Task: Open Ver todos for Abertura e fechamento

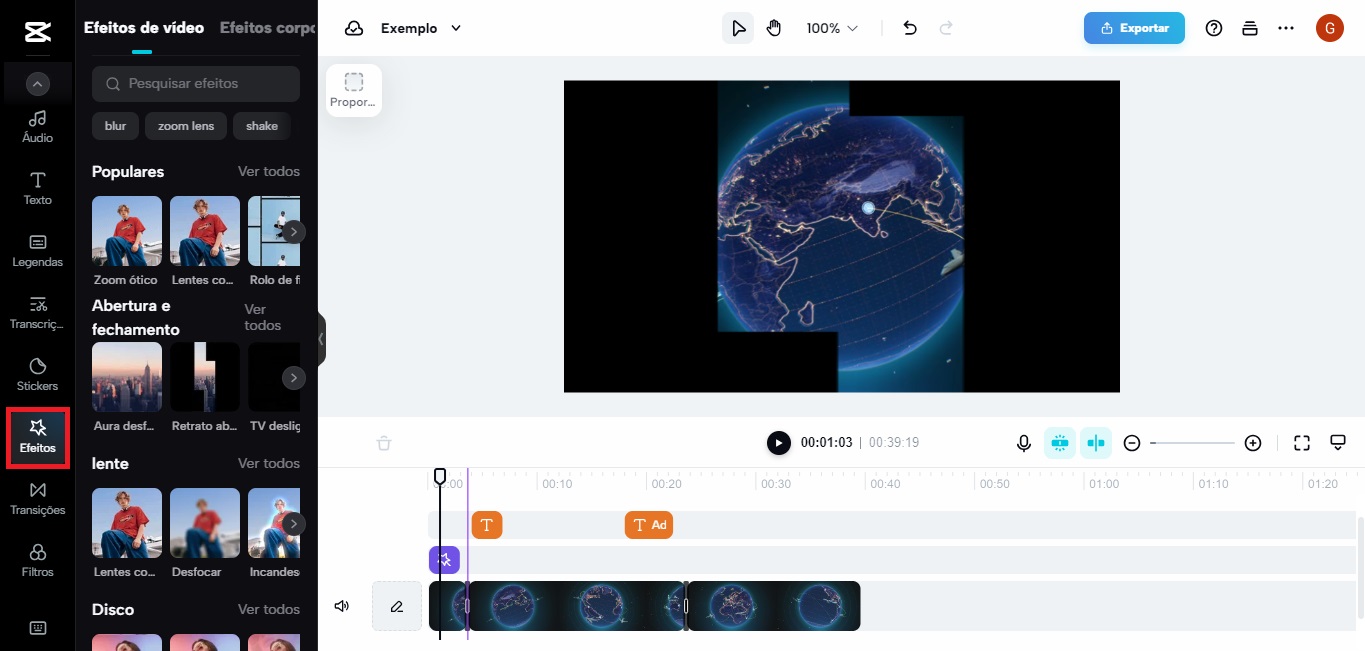Action: click(x=263, y=317)
